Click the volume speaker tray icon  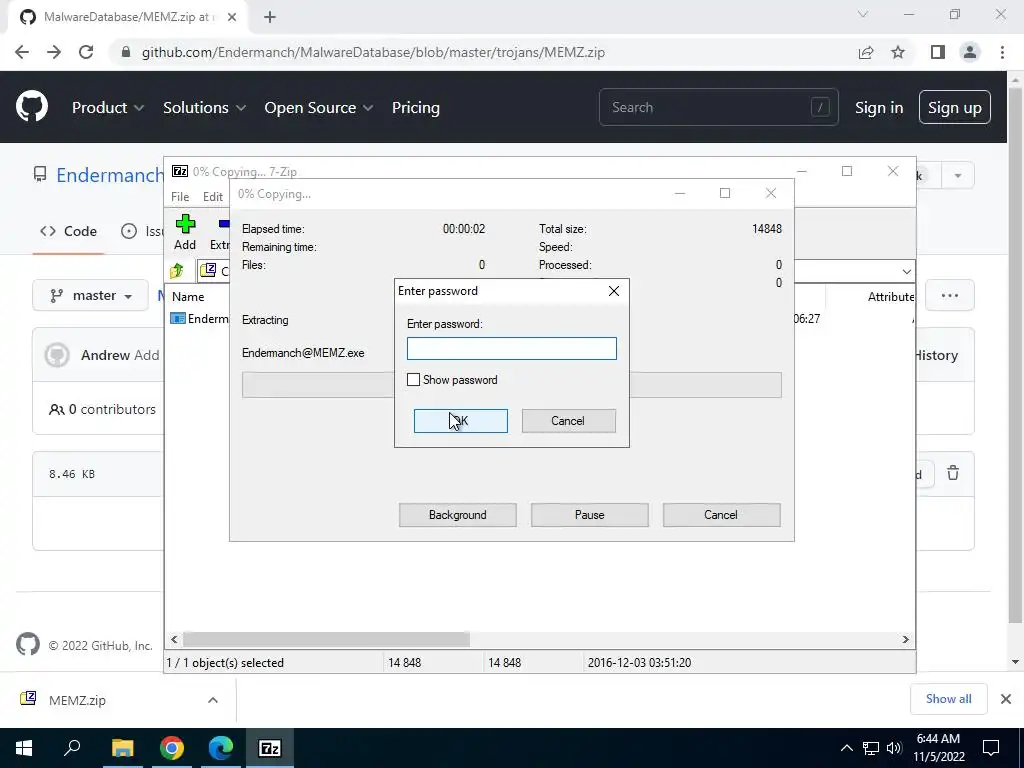[x=894, y=748]
